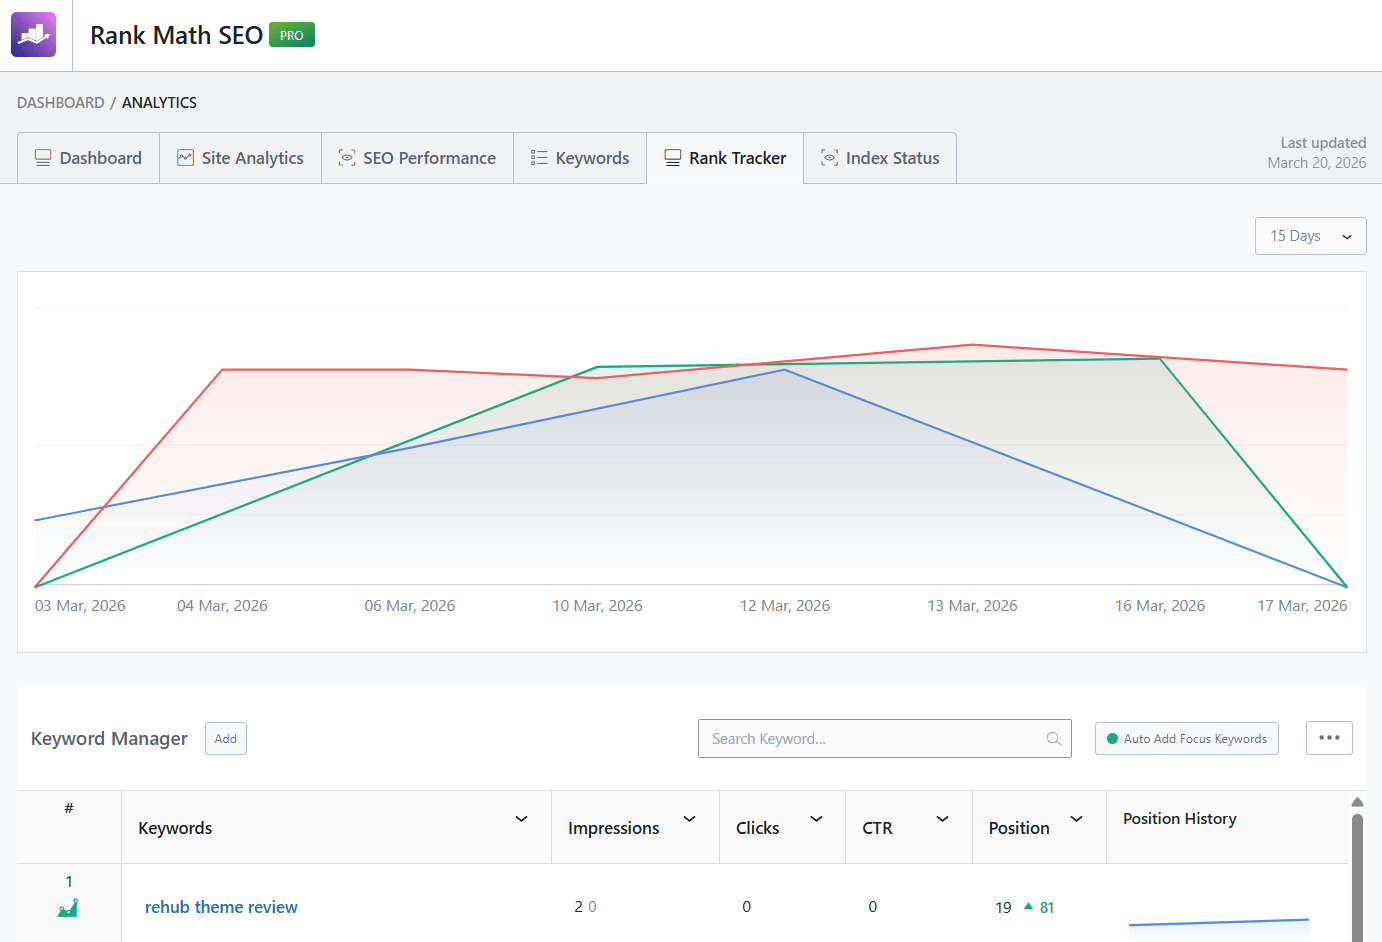This screenshot has width=1382, height=942.
Task: Click the position change value 81
Action: coord(1047,908)
